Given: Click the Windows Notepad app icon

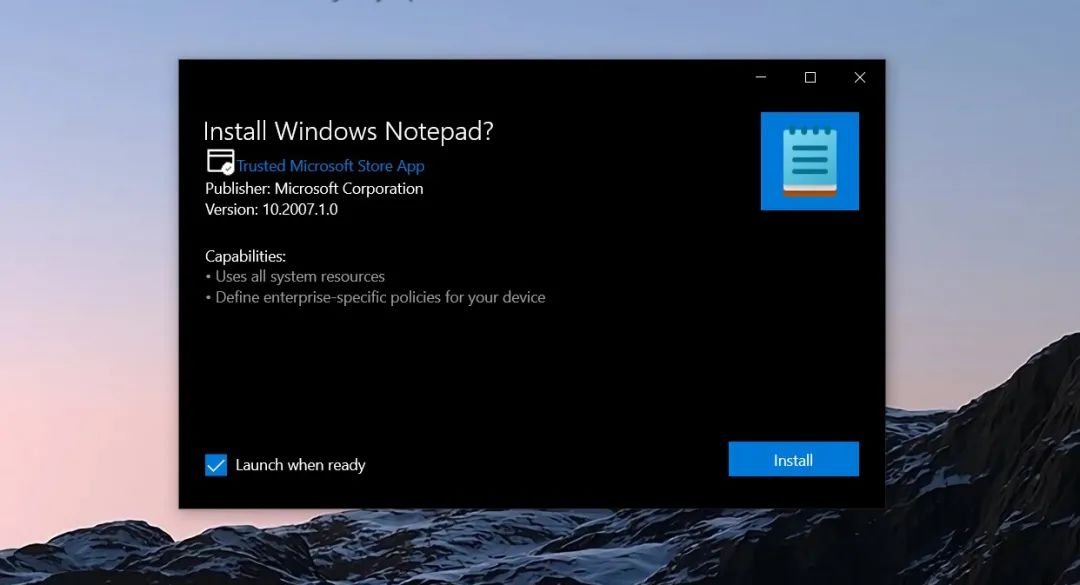Looking at the screenshot, I should coord(809,161).
